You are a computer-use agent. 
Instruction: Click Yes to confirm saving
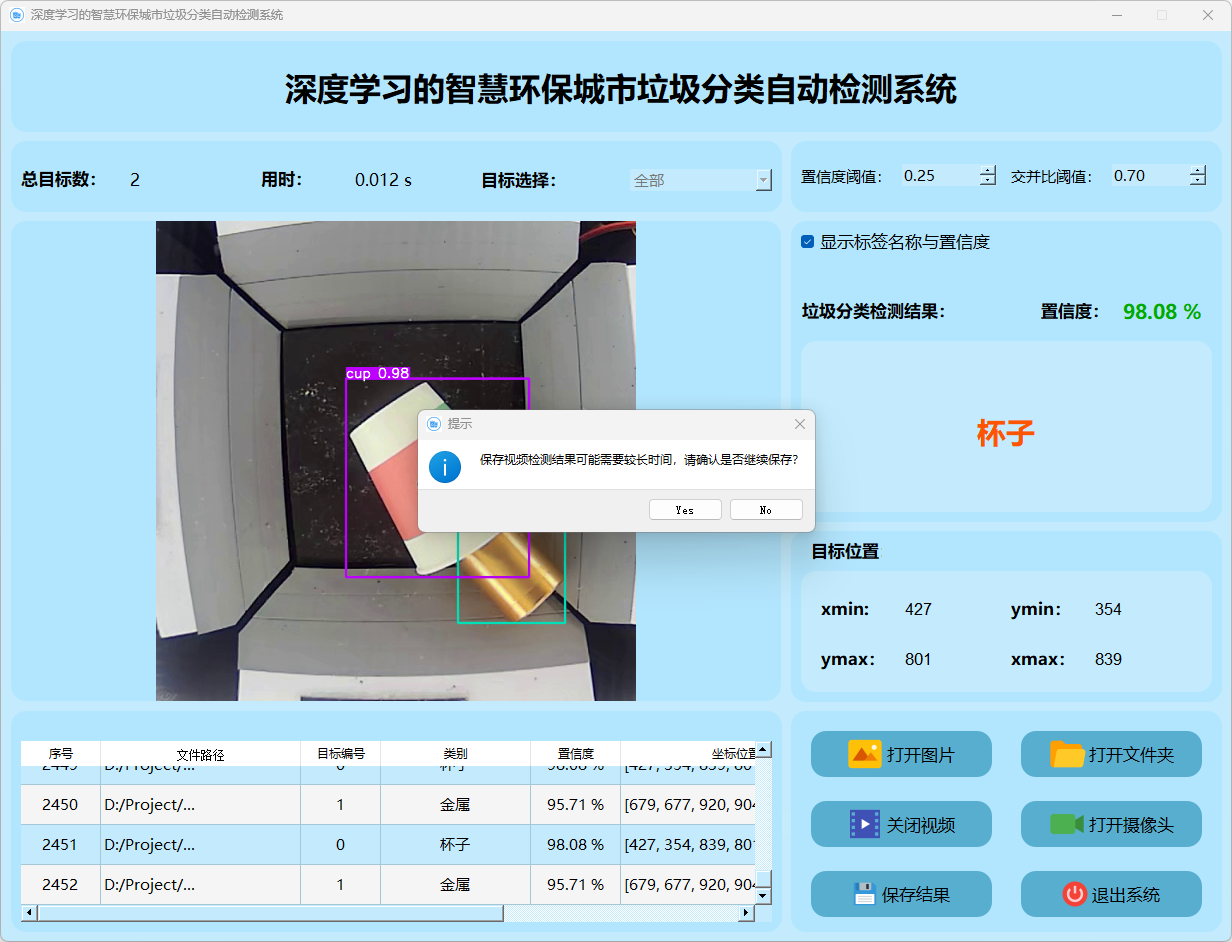pyautogui.click(x=685, y=510)
